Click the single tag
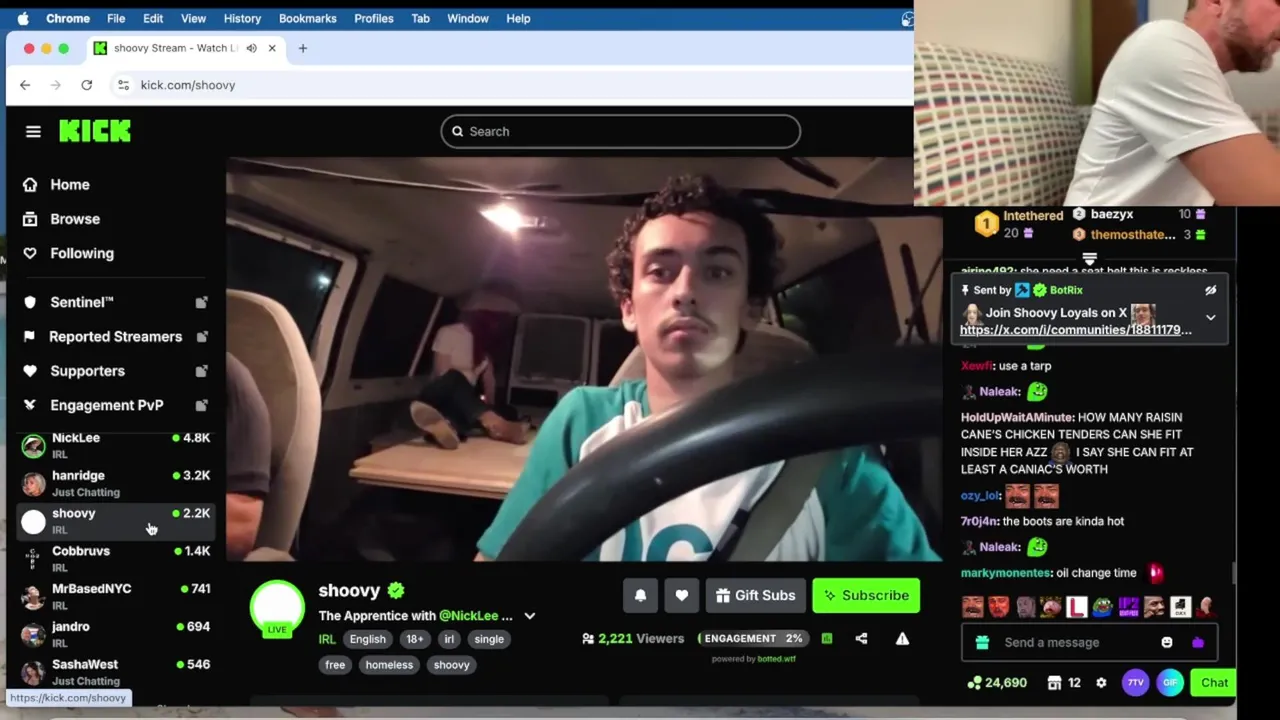The width and height of the screenshot is (1280, 720). click(489, 639)
